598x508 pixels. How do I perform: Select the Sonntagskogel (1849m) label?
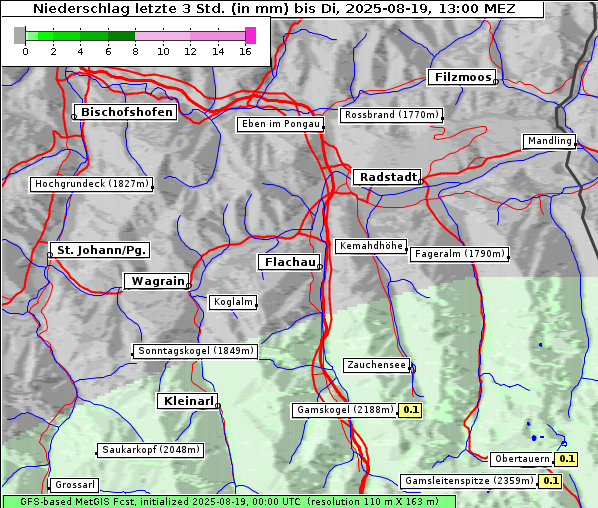click(196, 351)
